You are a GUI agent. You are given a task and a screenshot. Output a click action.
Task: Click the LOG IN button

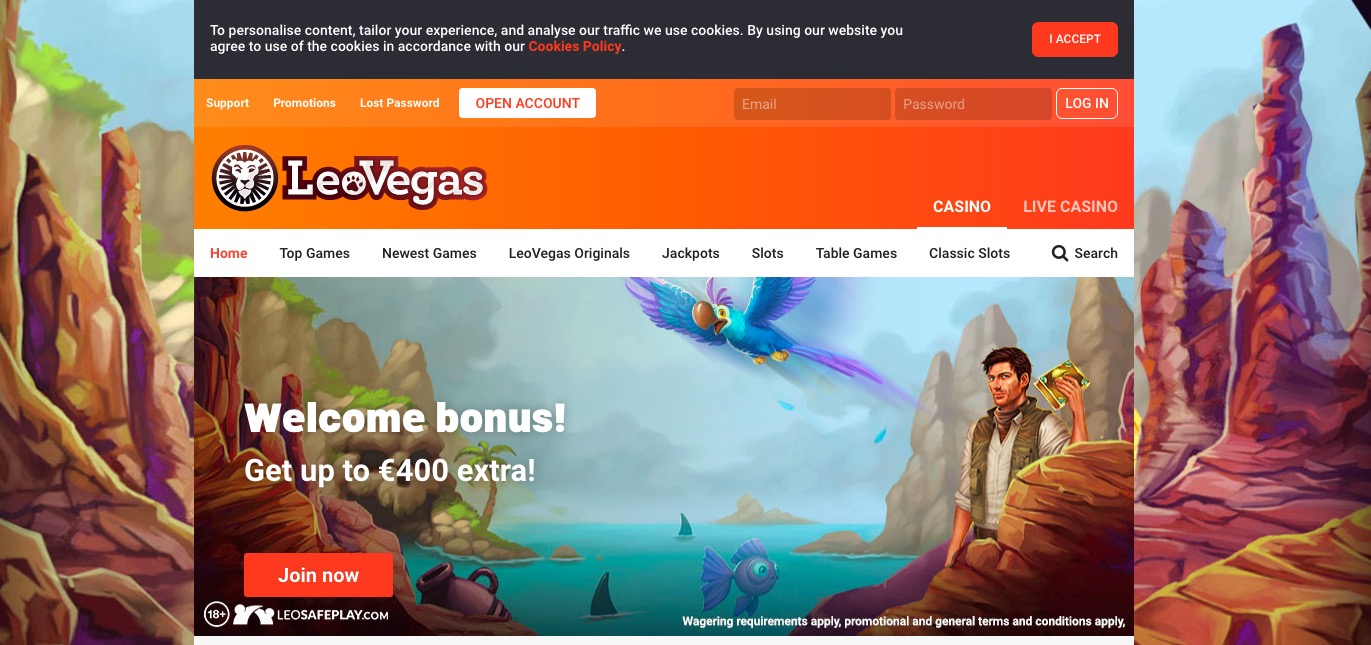[1087, 103]
